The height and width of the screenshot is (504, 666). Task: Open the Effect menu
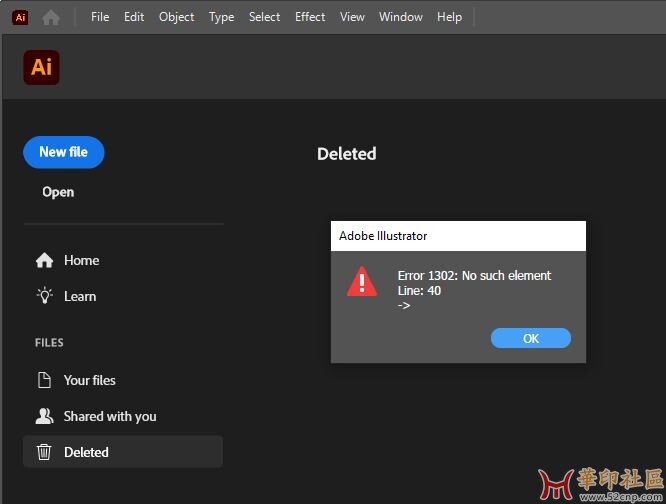point(310,17)
